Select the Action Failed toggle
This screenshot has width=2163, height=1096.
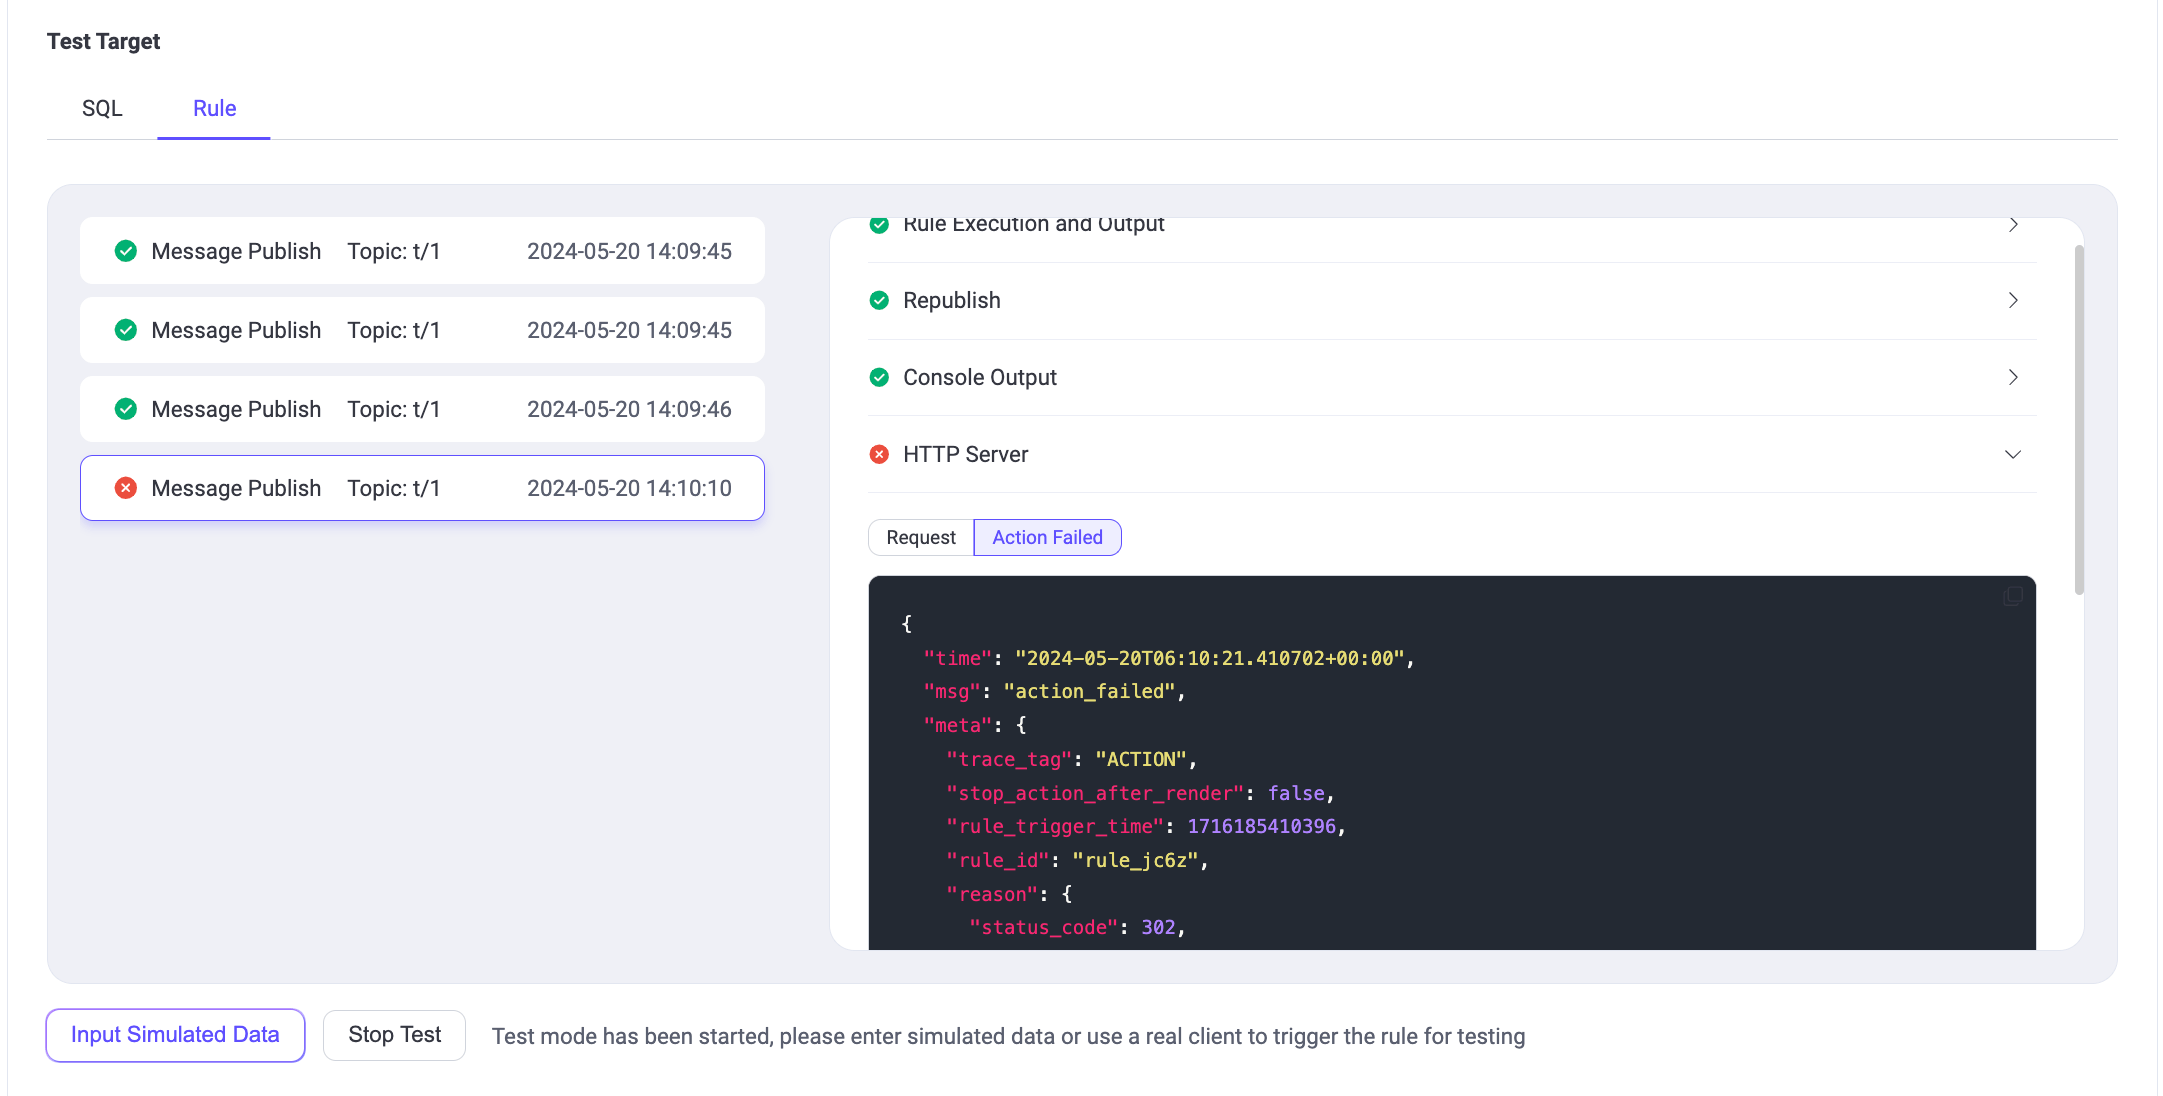tap(1047, 537)
